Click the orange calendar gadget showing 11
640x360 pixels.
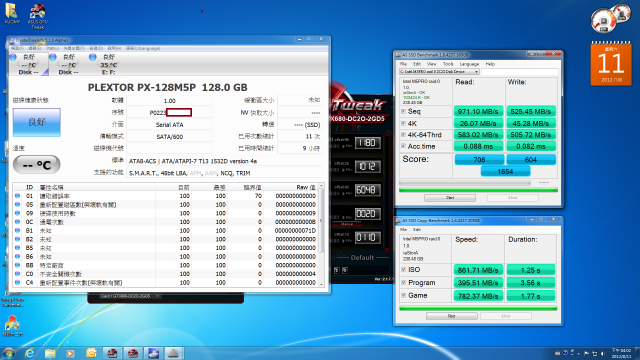pos(611,63)
